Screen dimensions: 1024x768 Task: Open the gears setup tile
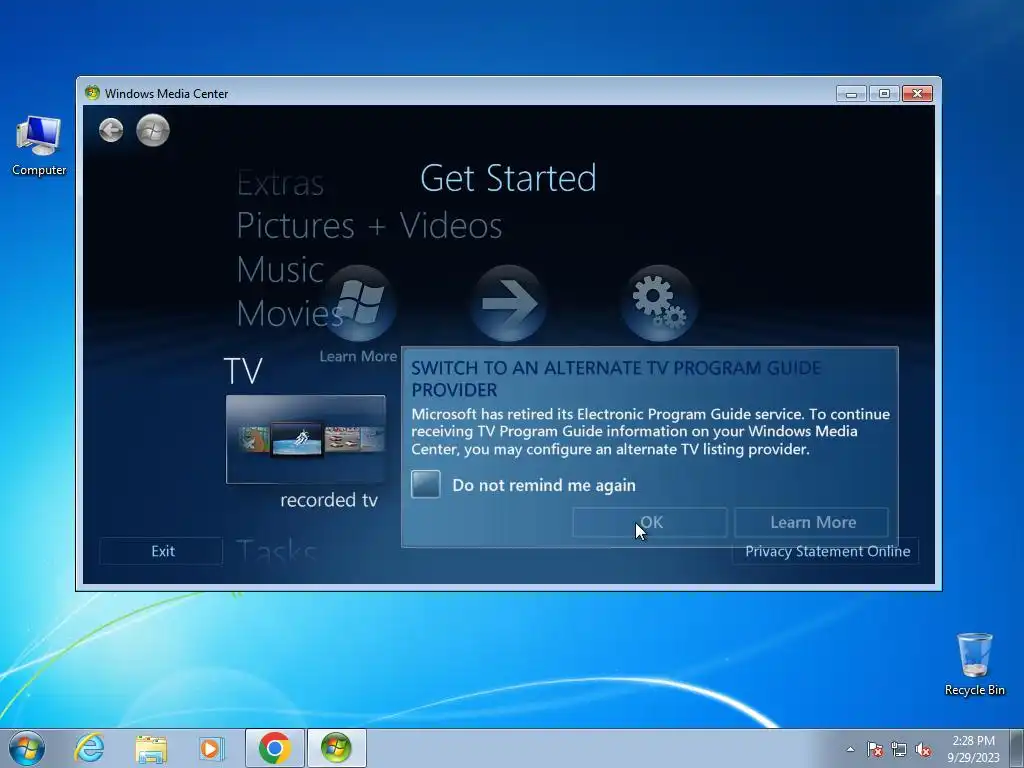point(658,303)
